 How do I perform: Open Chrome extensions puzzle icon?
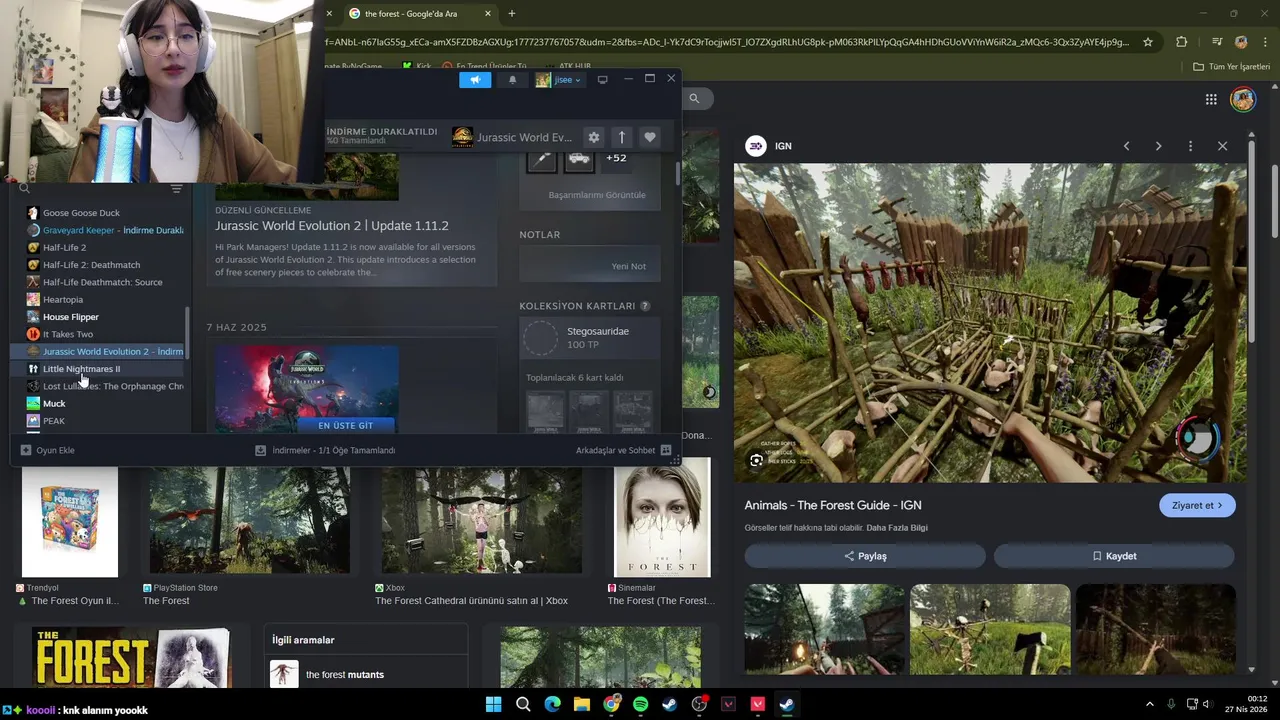pos(1182,42)
